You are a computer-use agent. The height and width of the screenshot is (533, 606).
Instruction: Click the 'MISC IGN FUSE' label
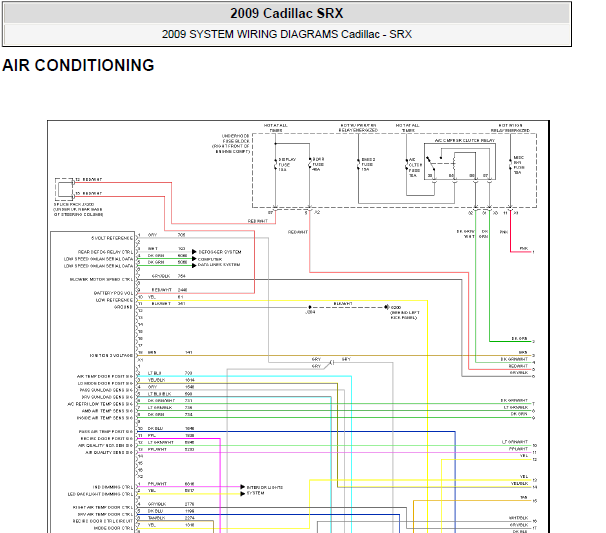tap(519, 165)
